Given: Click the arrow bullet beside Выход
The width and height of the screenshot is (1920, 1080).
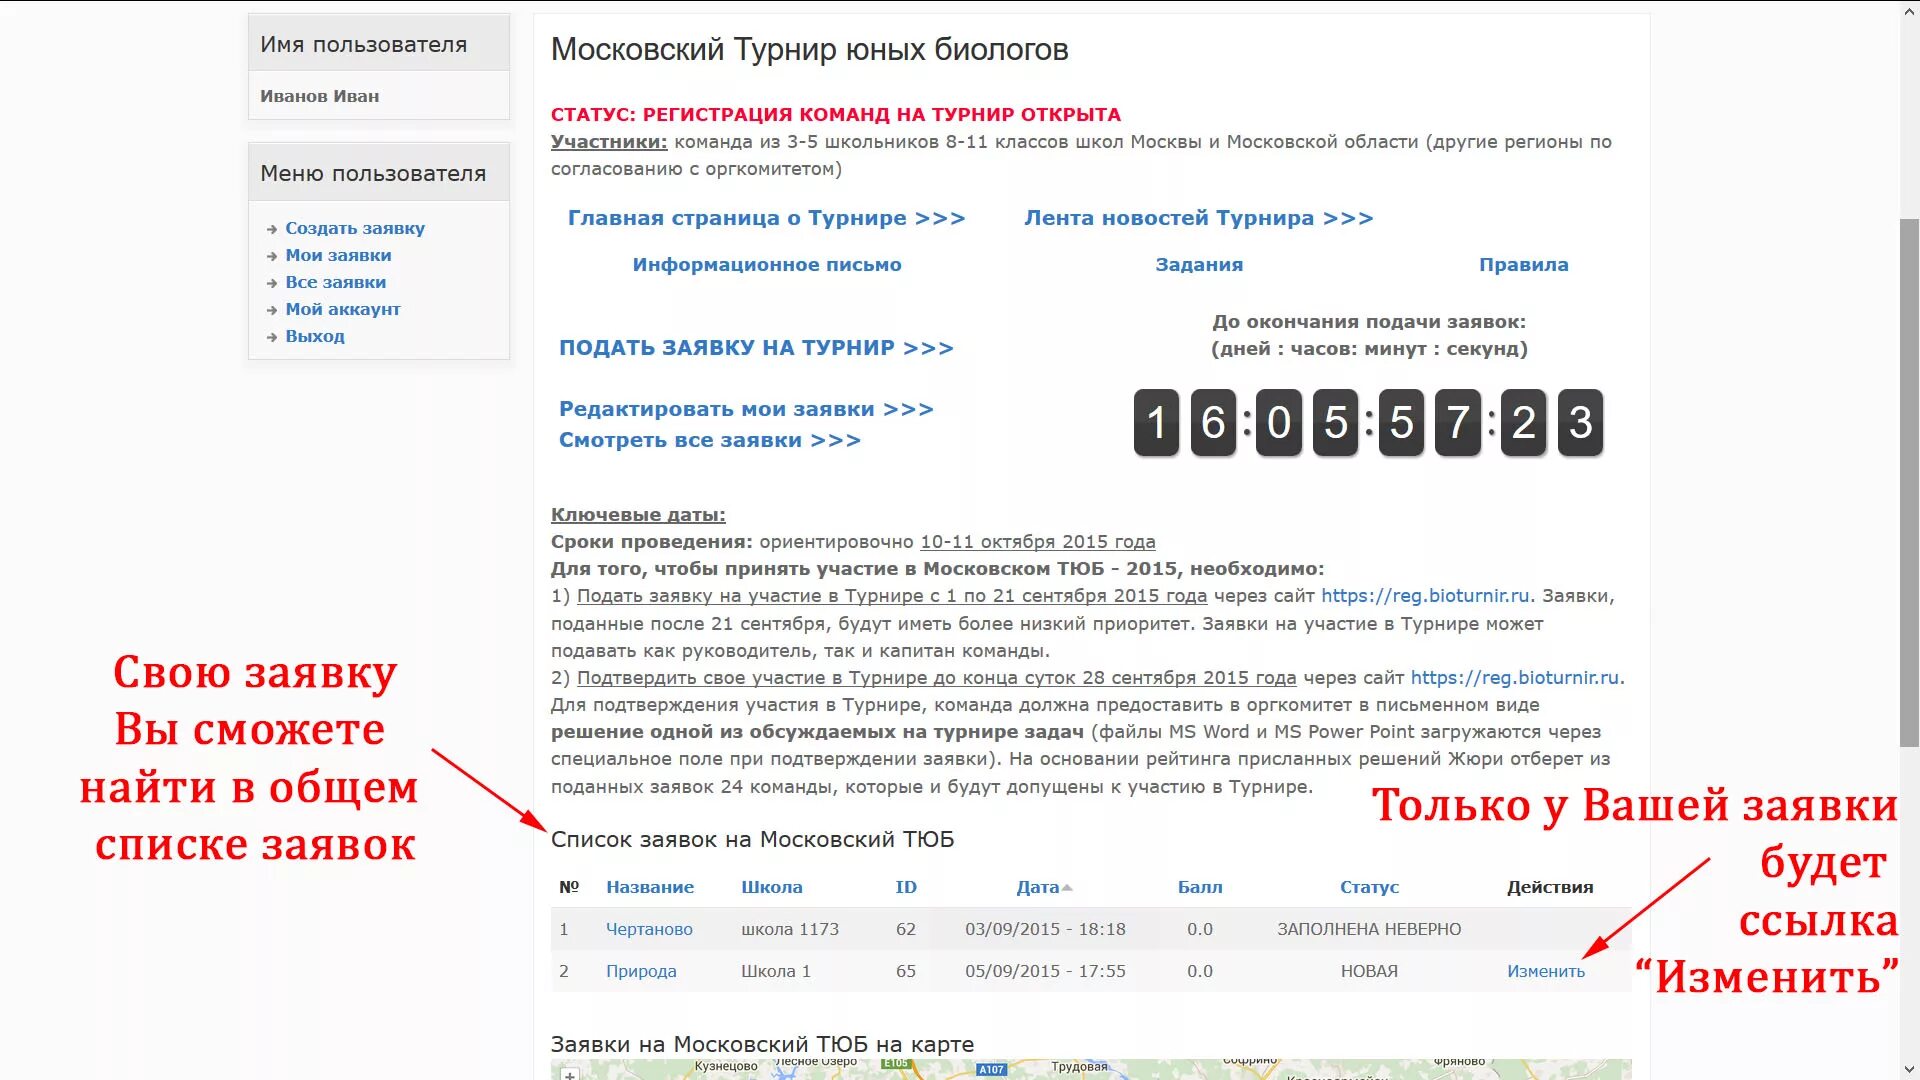Looking at the screenshot, I should point(271,337).
